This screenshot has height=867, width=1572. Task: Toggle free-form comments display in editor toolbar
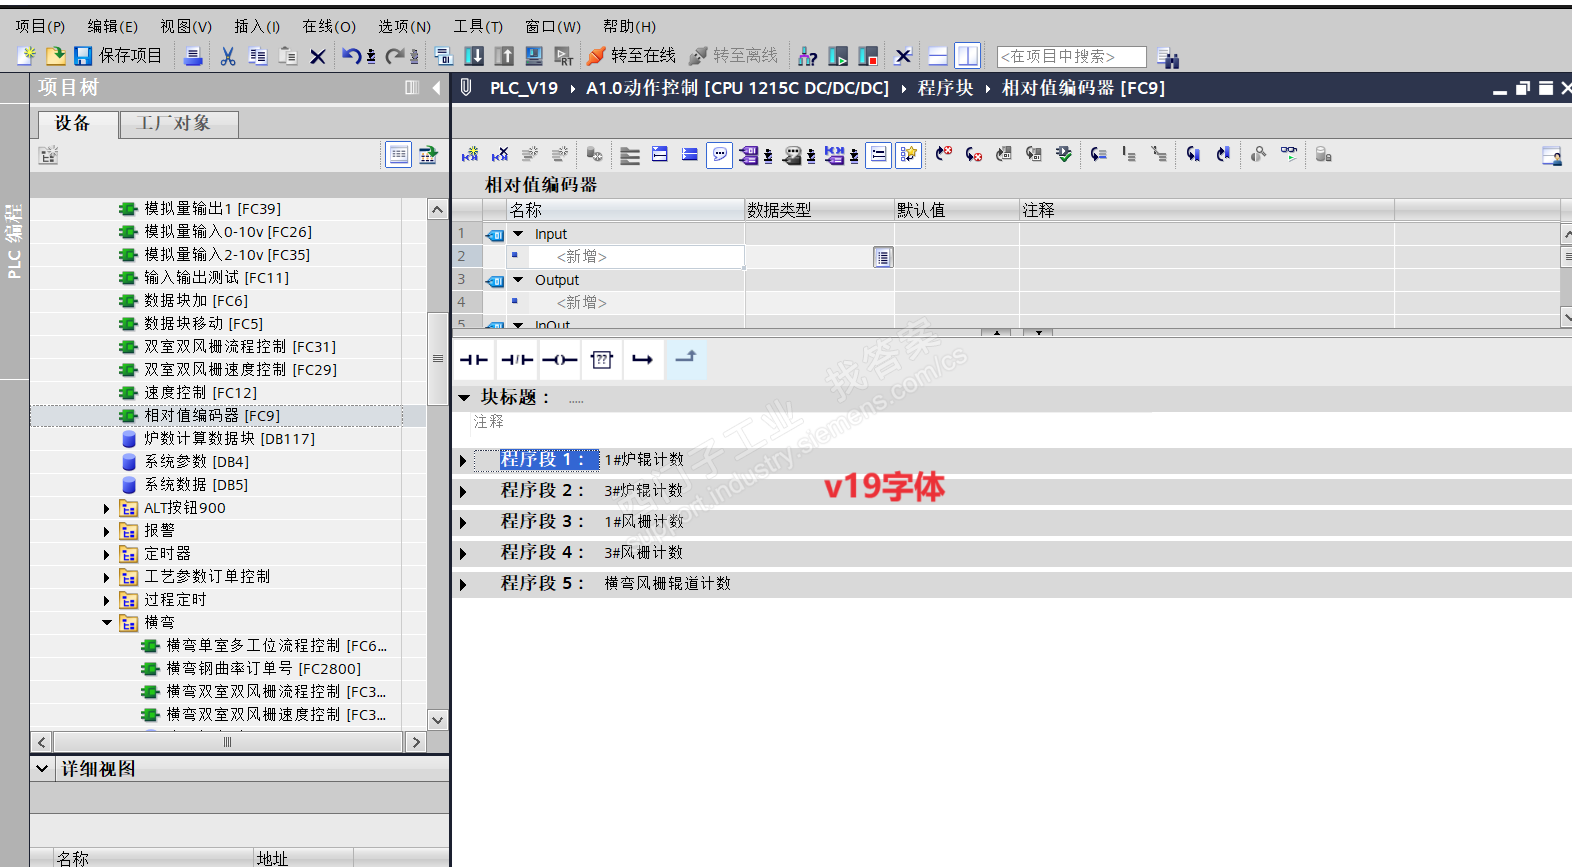tap(719, 154)
